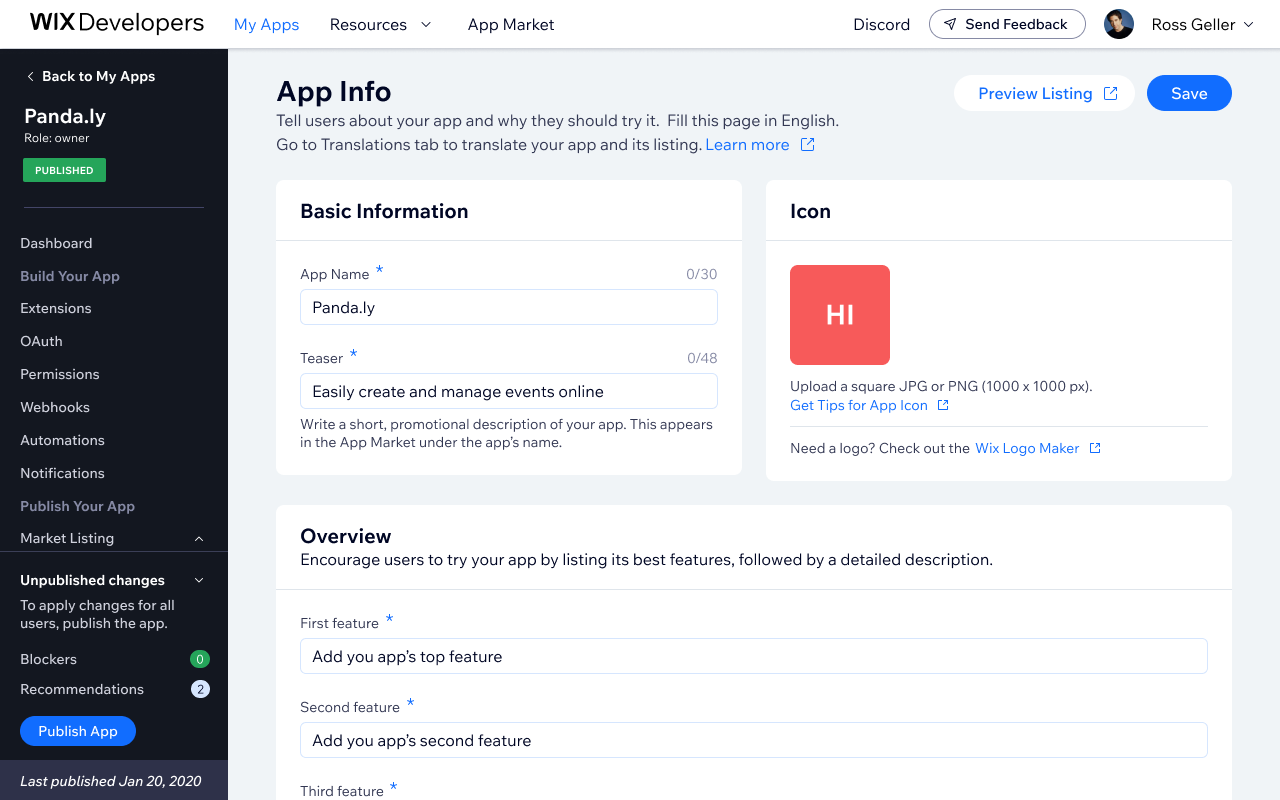1280x800 pixels.
Task: Open the OAuth sidebar item
Action: 41,341
